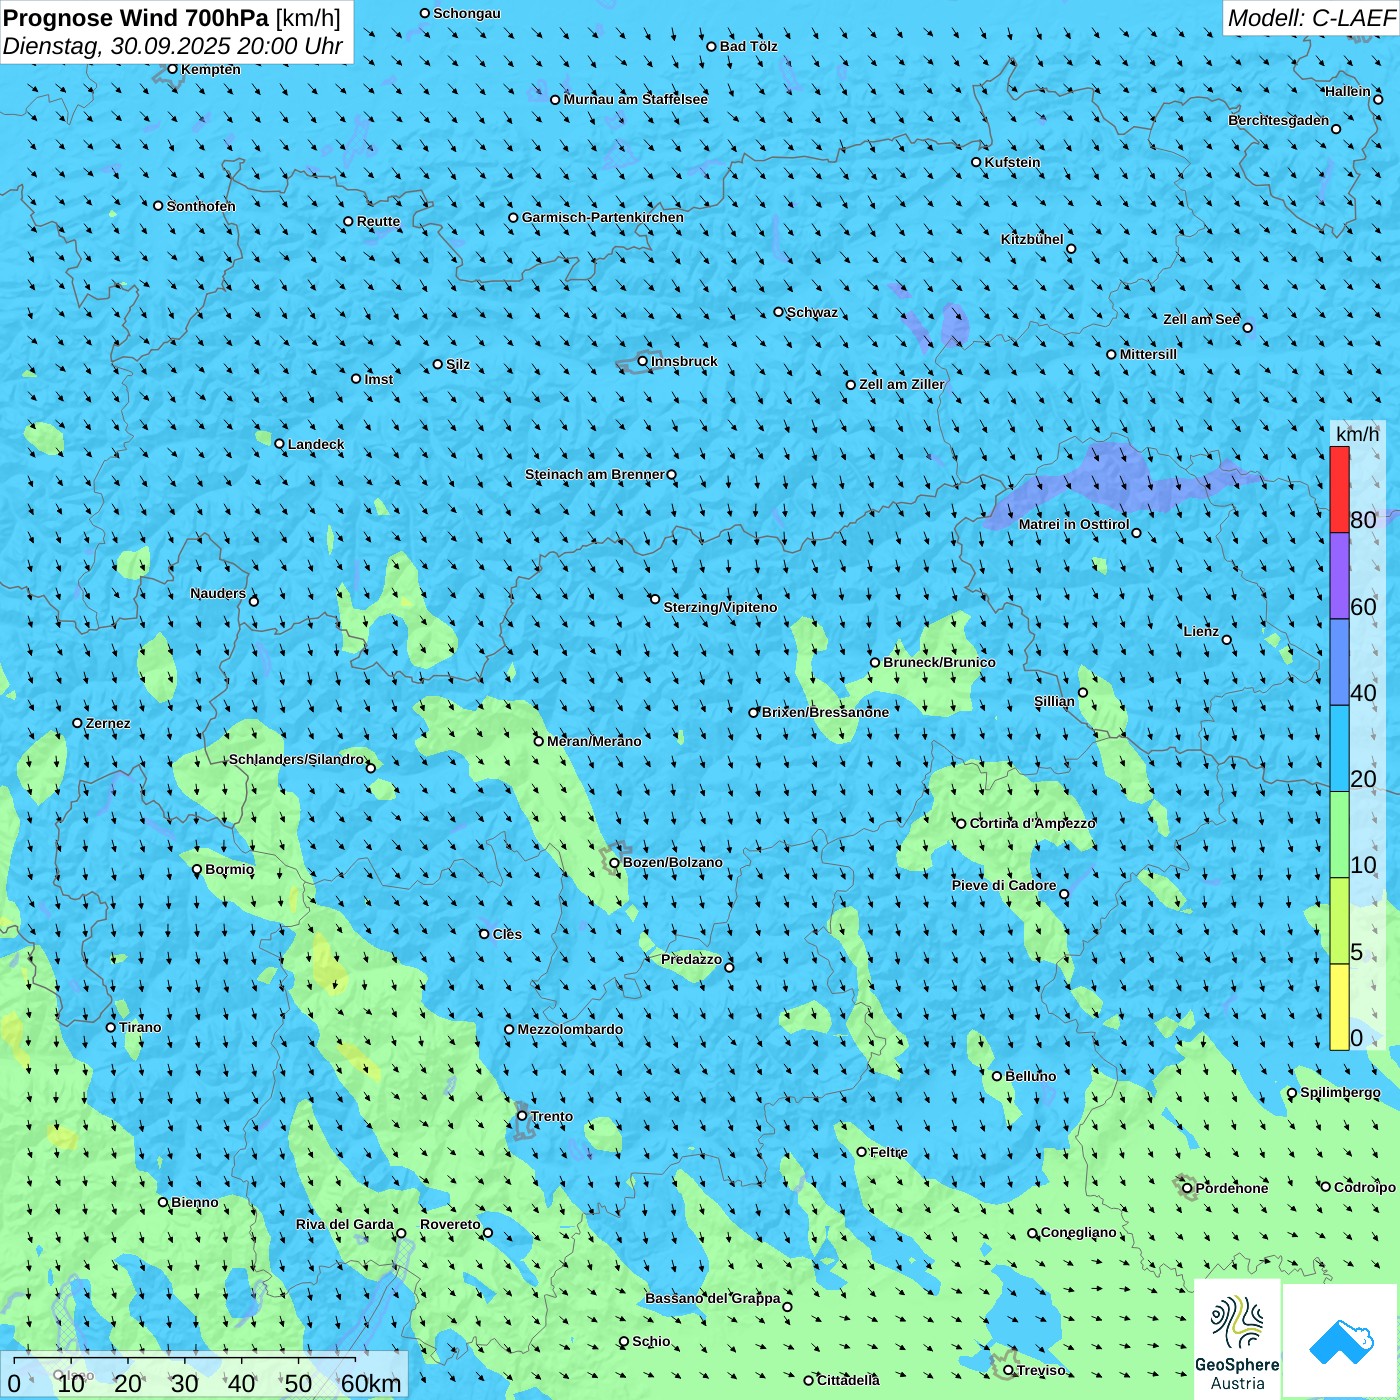Viewport: 1400px width, 1400px height.
Task: Click the 'Bormio' label
Action: click(x=229, y=869)
